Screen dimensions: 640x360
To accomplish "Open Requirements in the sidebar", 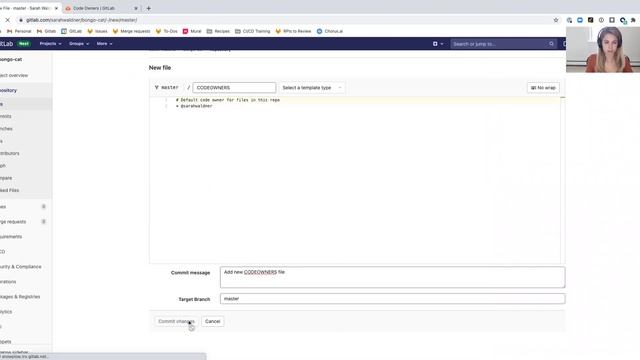I will click(x=11, y=237).
